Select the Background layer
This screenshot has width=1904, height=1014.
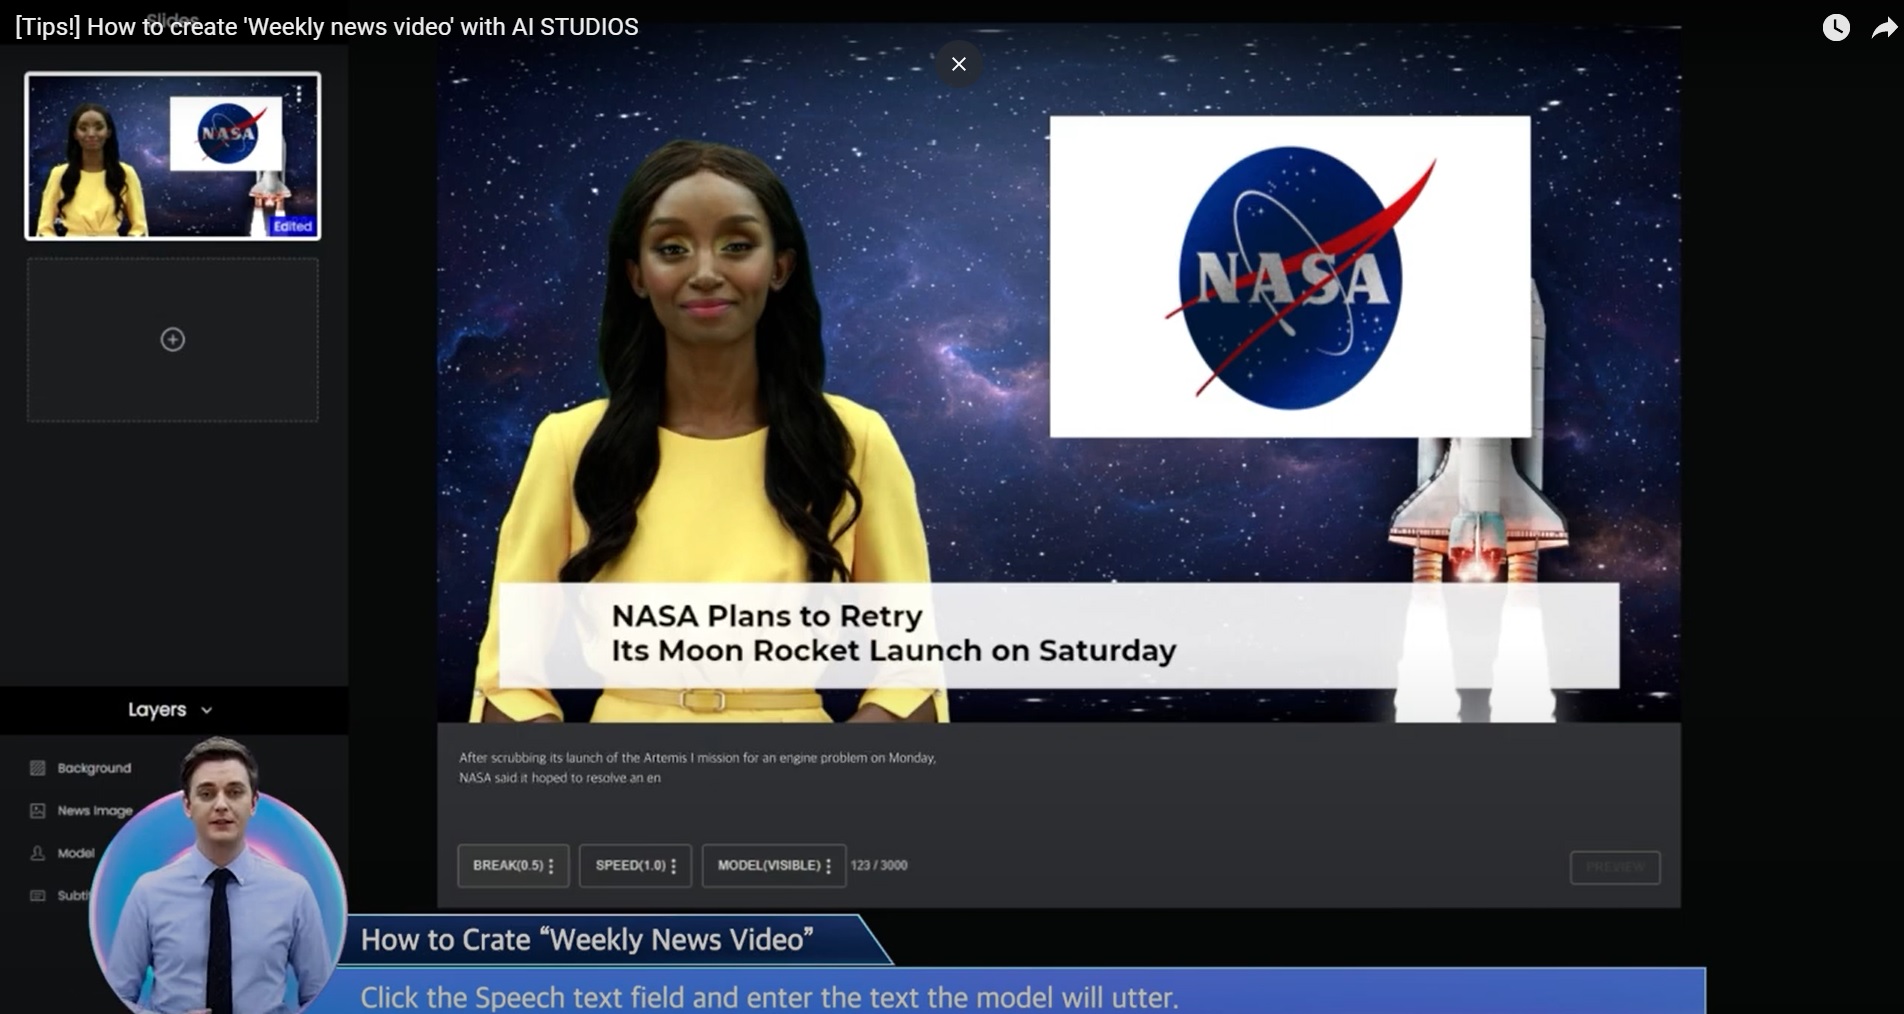click(94, 768)
